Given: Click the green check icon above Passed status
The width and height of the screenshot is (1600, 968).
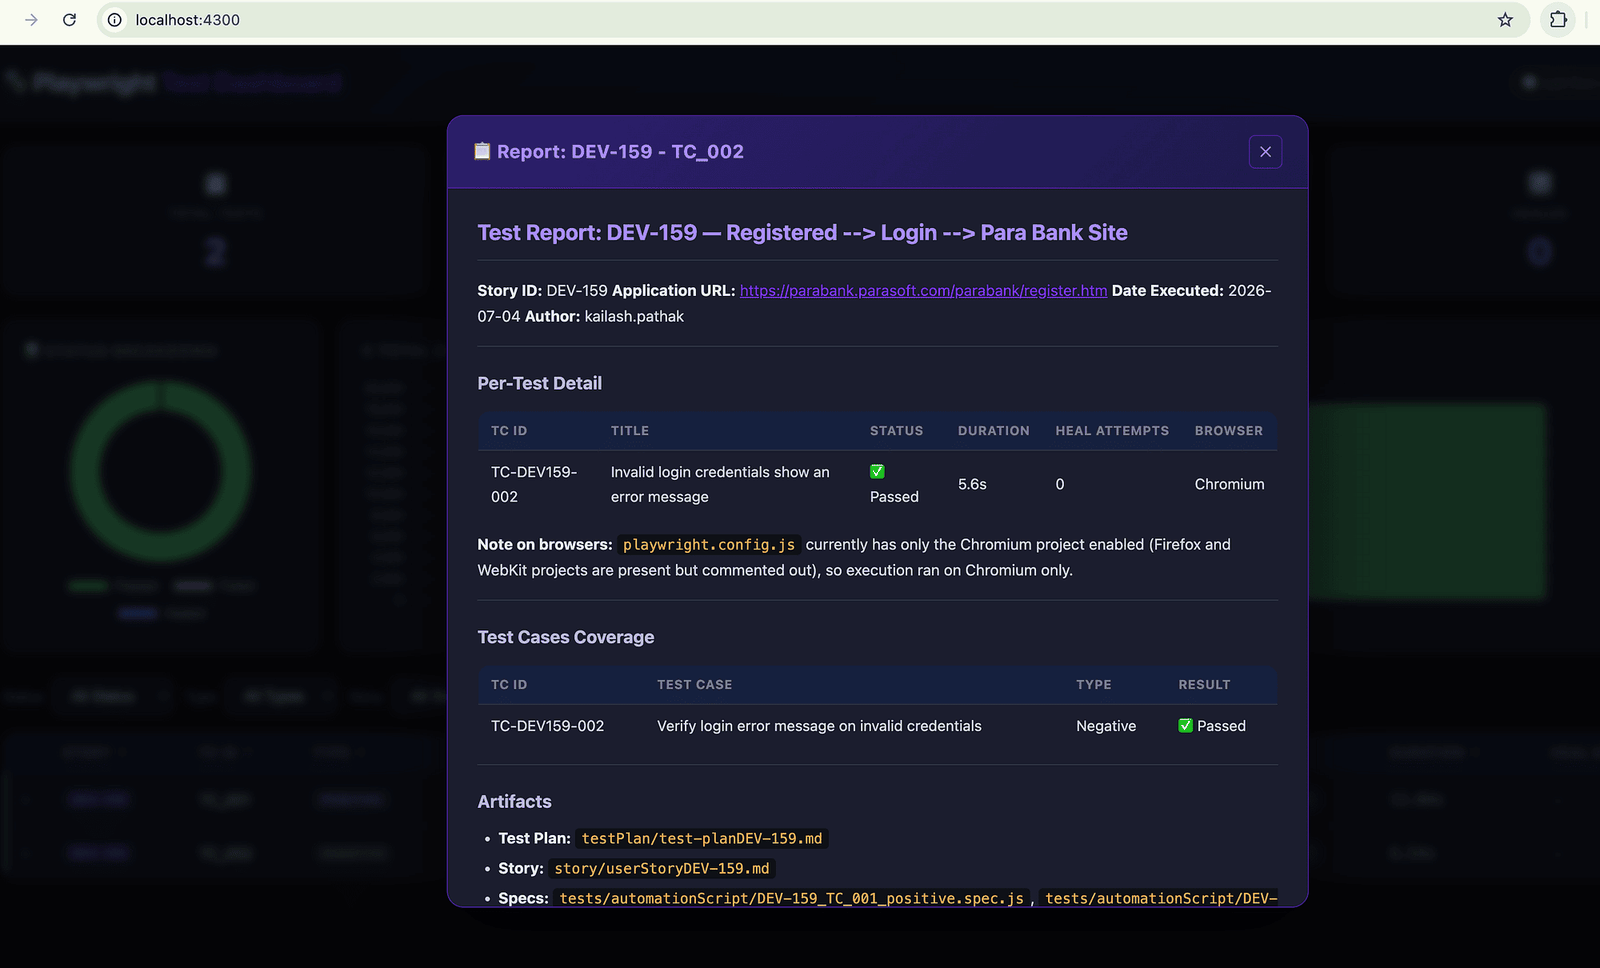Looking at the screenshot, I should coord(877,472).
